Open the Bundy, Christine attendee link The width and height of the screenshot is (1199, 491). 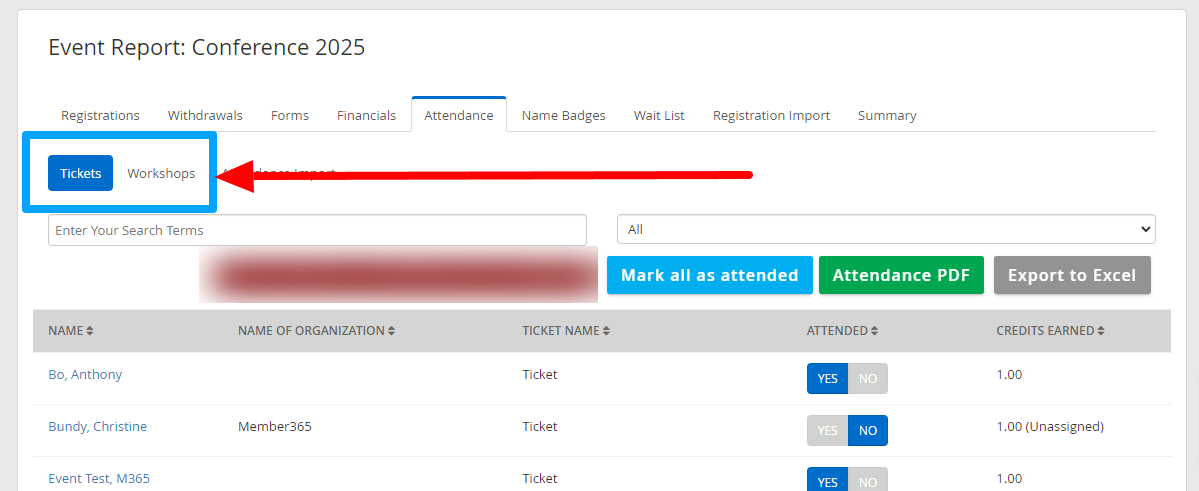pyautogui.click(x=97, y=427)
